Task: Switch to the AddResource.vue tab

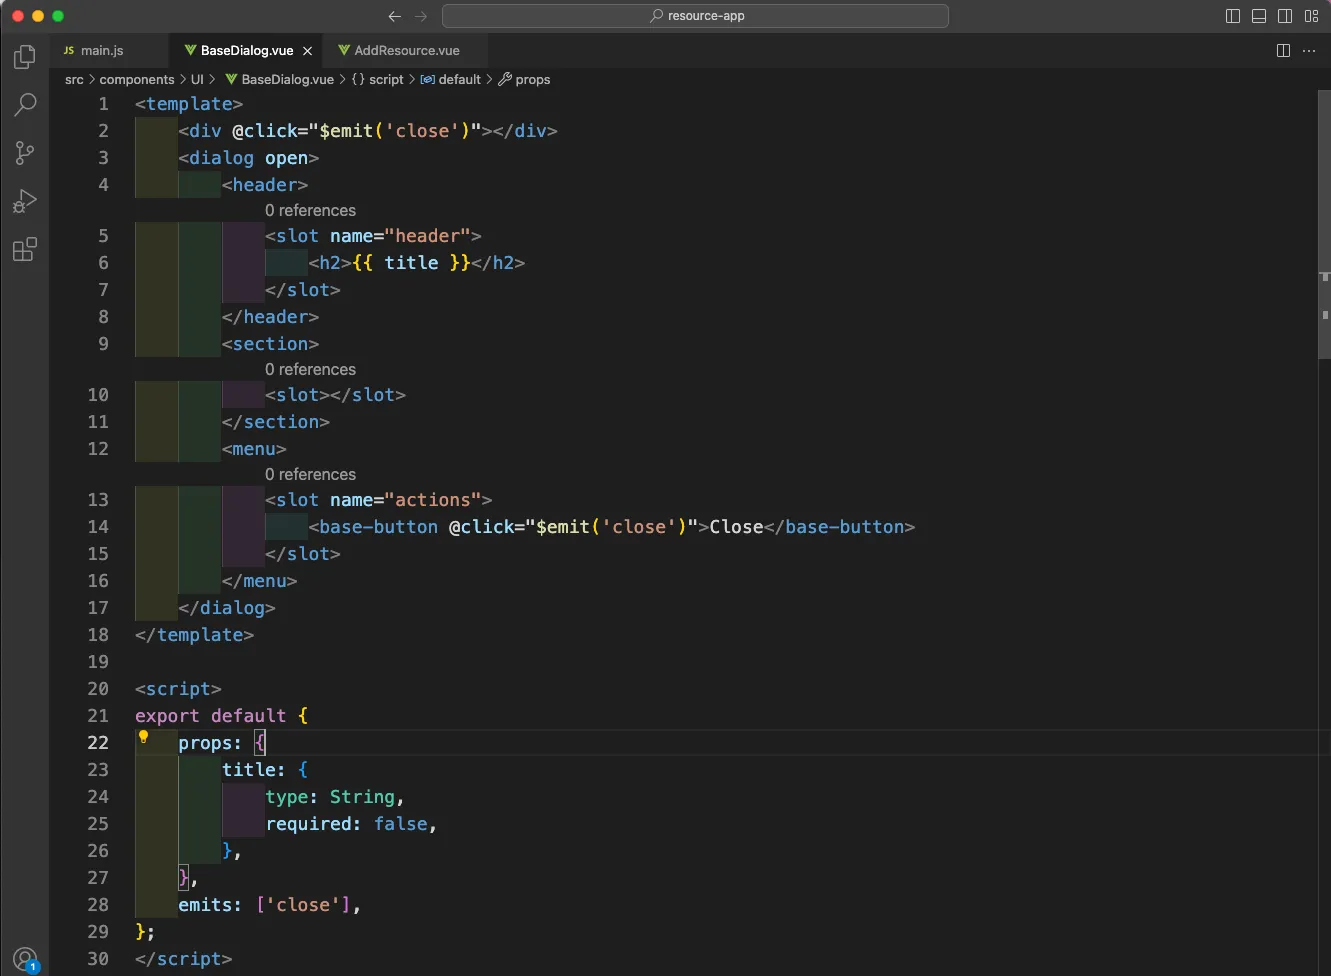Action: tap(406, 50)
